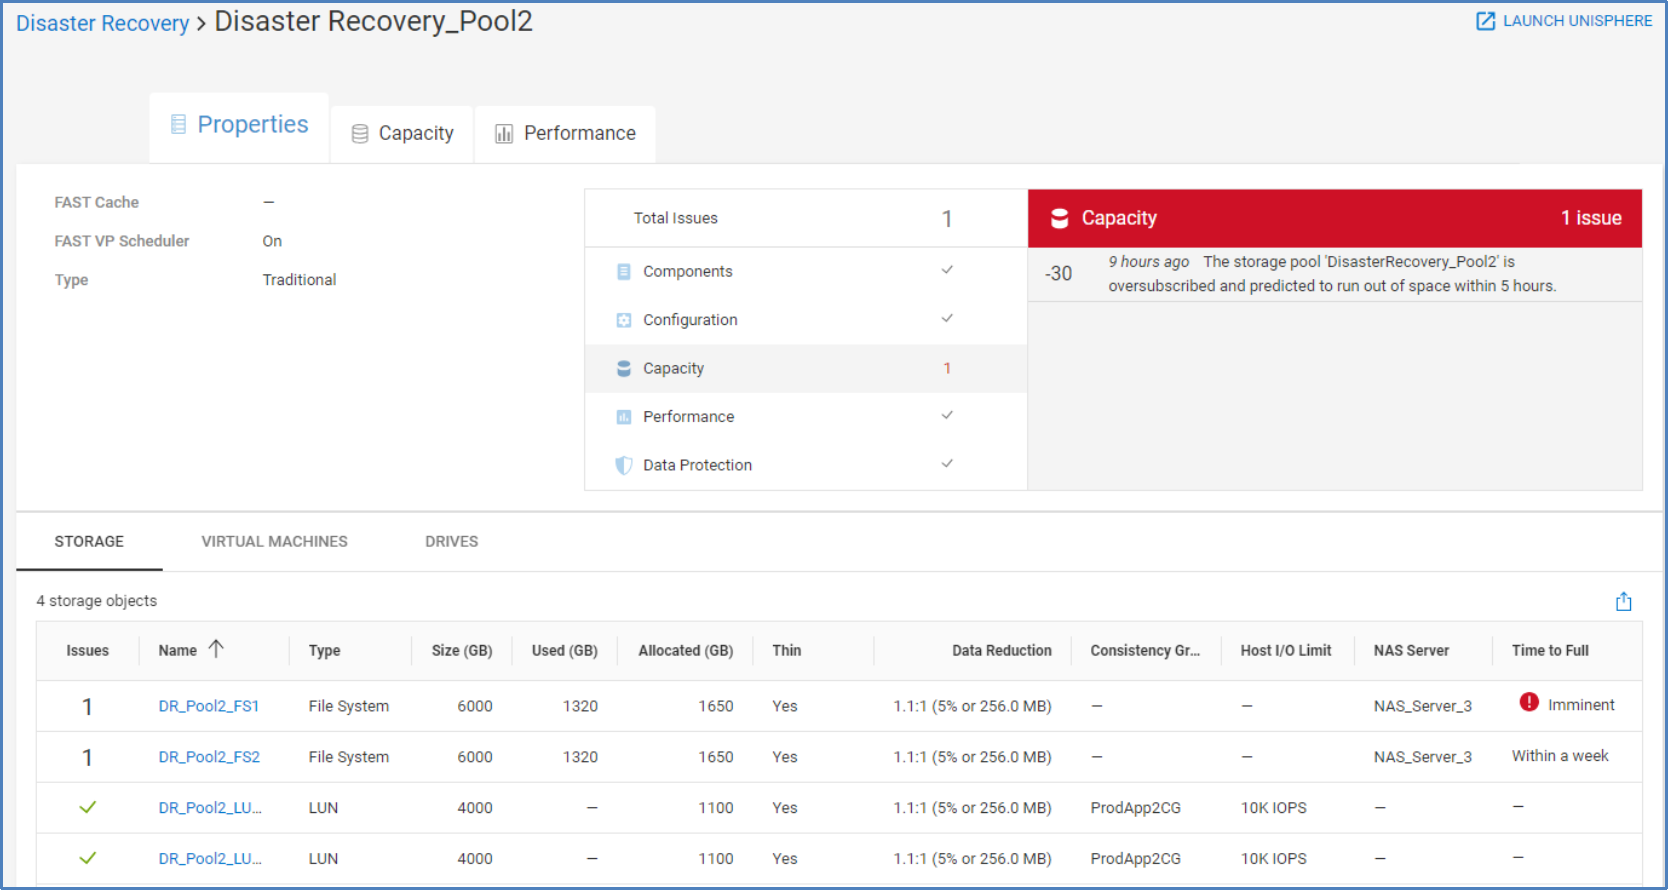Open the DR_Pool2_FS2 file system link
This screenshot has height=890, width=1669.
pyautogui.click(x=209, y=758)
